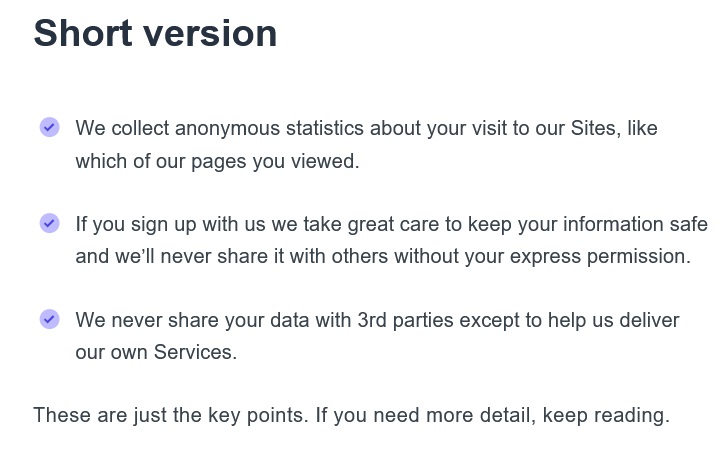Click the words "keep reading"
The height and width of the screenshot is (462, 728).
(x=604, y=415)
